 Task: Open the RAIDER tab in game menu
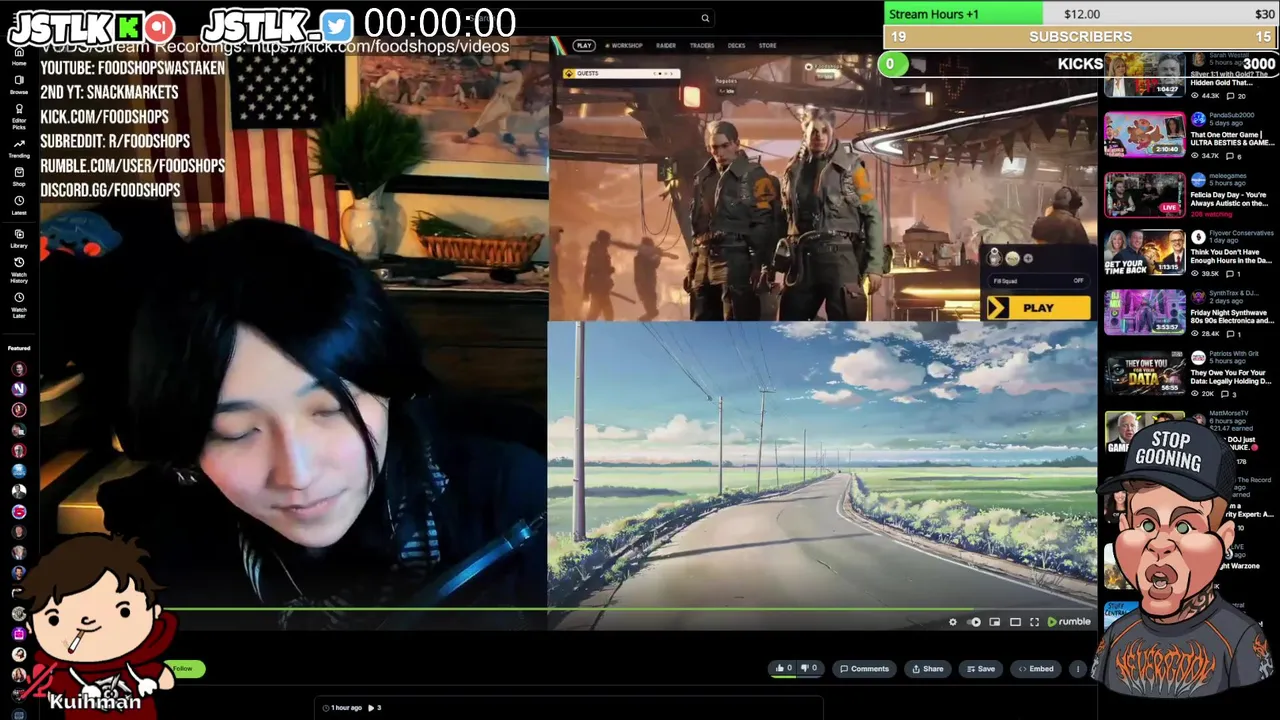point(666,45)
